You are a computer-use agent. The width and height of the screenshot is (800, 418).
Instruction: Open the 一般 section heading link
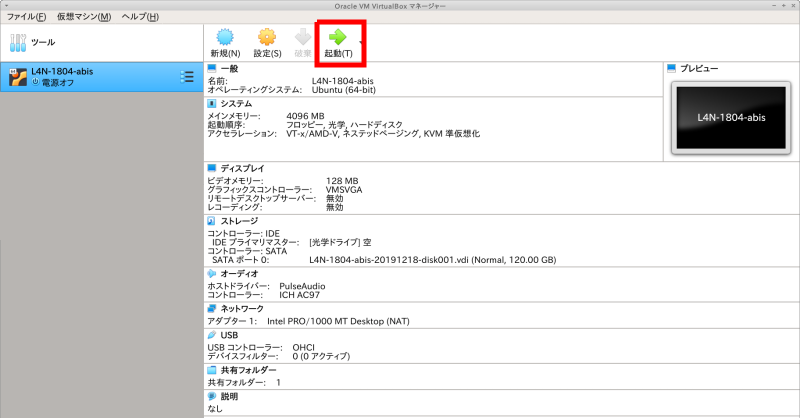(230, 68)
